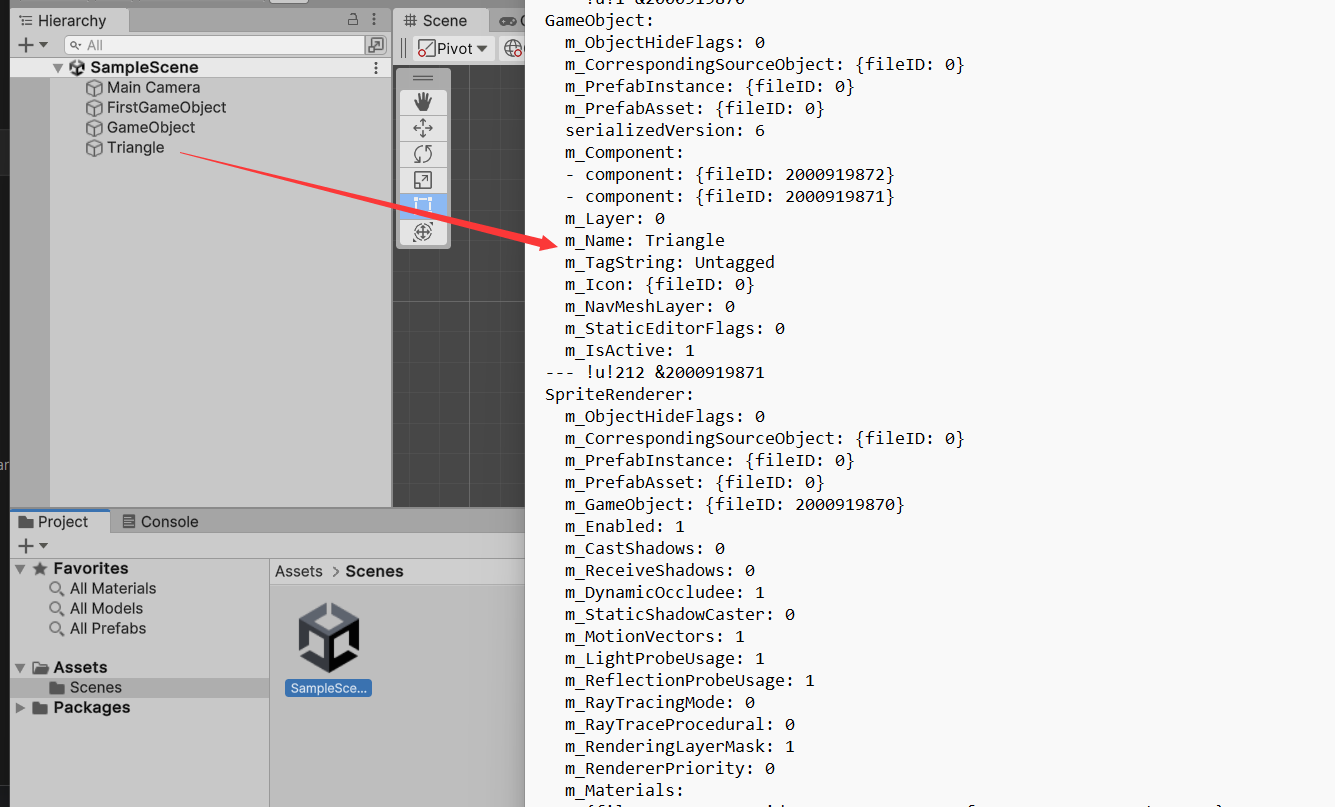Click the Global/Local handle rotation globe icon

click(513, 48)
